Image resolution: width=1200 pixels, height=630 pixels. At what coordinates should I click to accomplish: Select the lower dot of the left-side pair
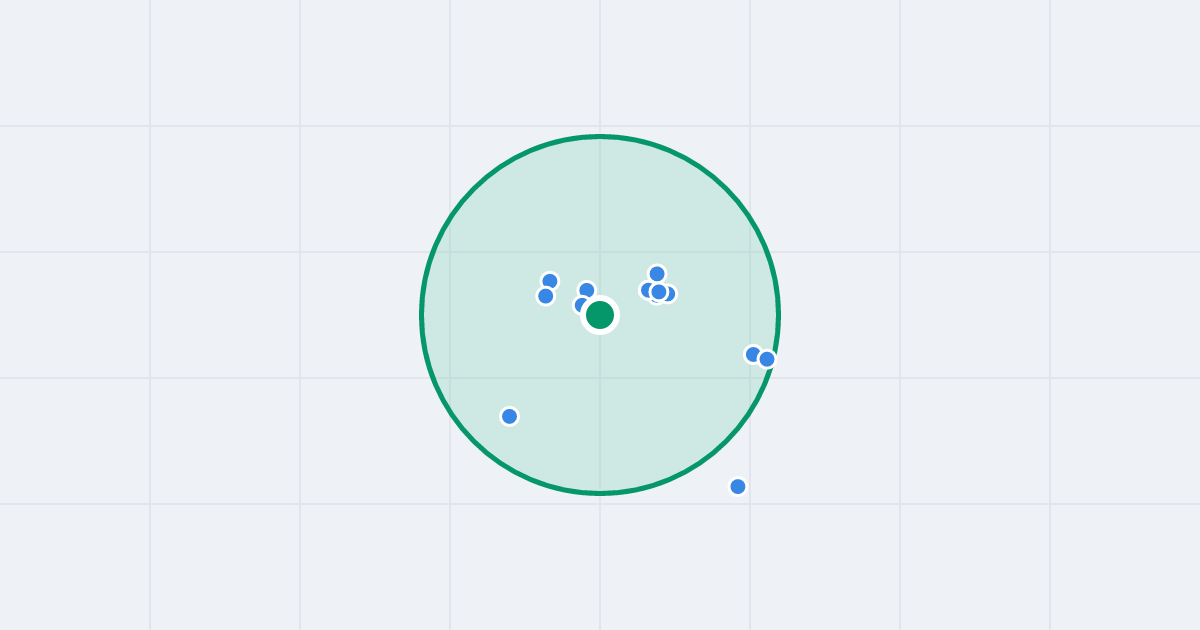pyautogui.click(x=546, y=296)
